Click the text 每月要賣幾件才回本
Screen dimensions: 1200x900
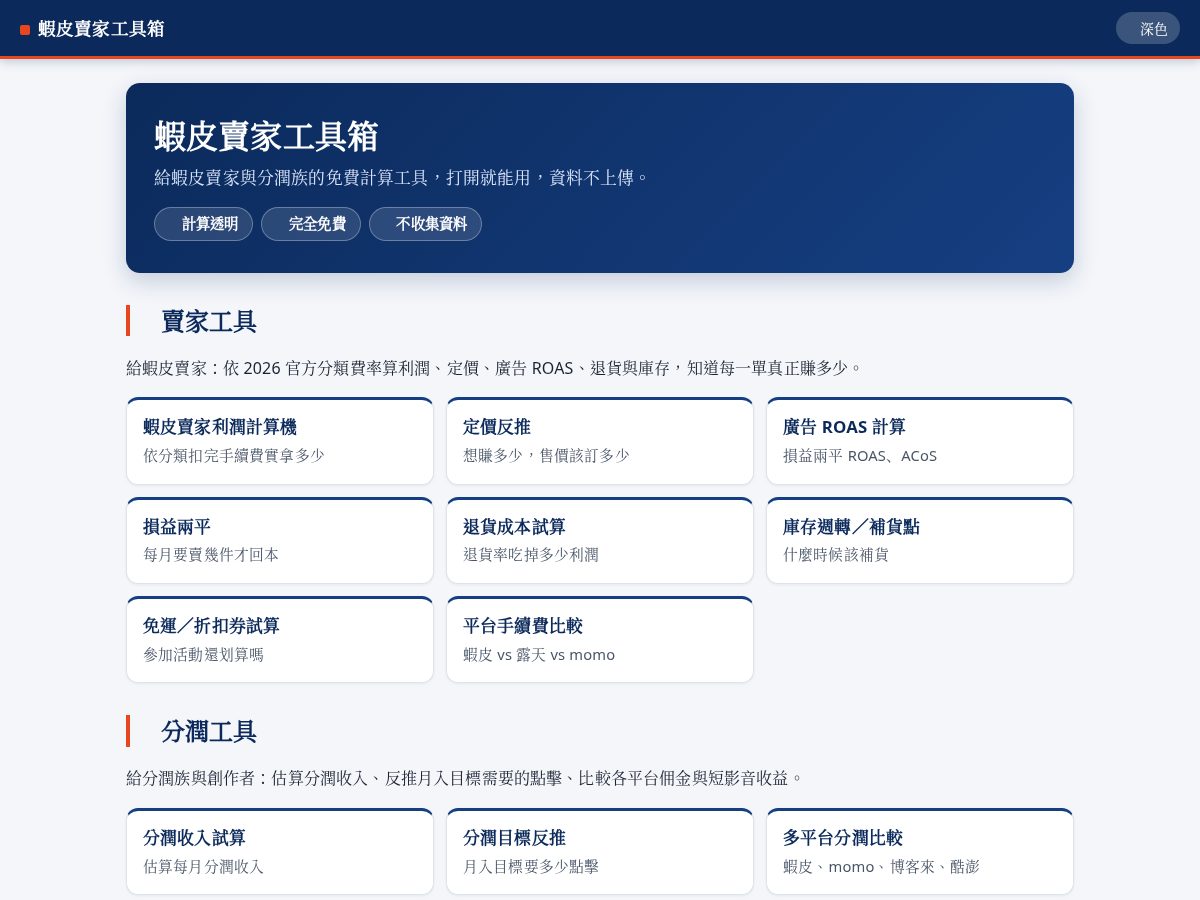(211, 554)
